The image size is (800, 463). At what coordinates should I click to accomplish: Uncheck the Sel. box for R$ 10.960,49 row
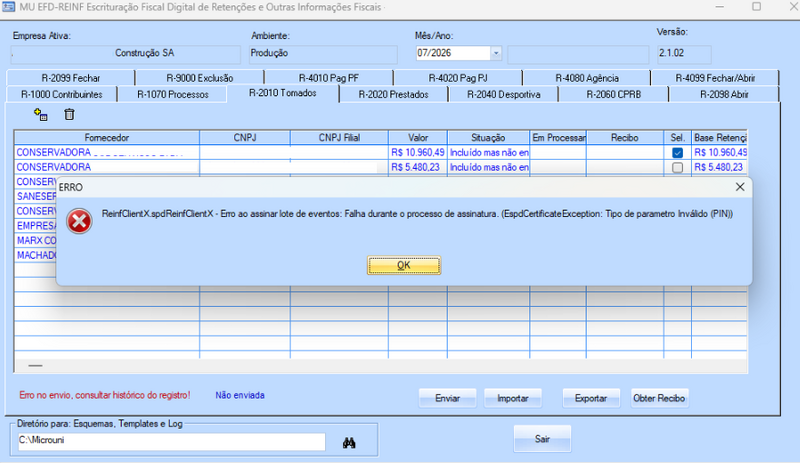[x=677, y=153]
